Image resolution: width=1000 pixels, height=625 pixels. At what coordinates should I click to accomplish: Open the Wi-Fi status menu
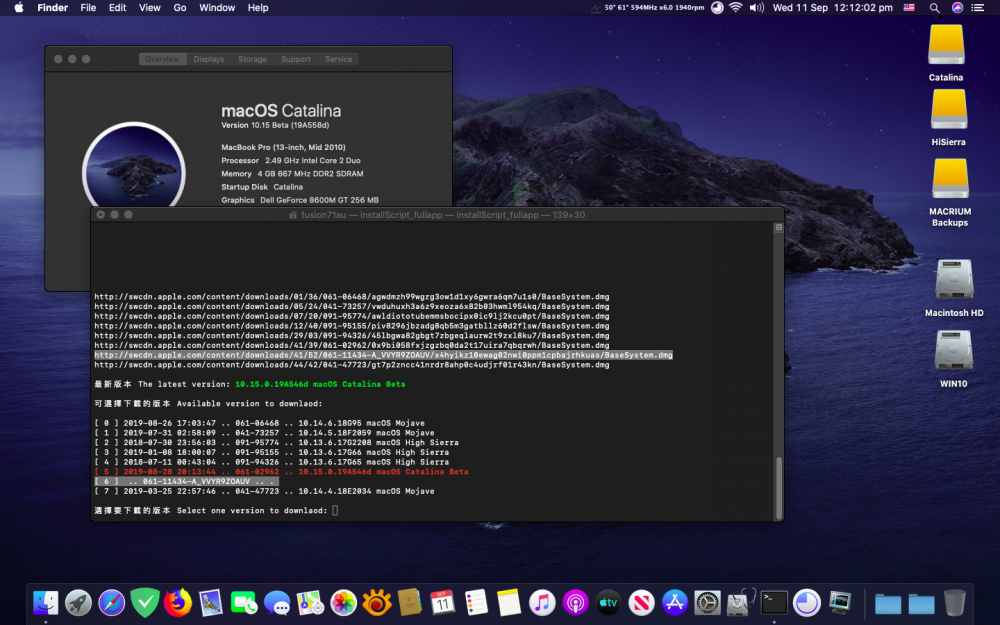tap(736, 8)
